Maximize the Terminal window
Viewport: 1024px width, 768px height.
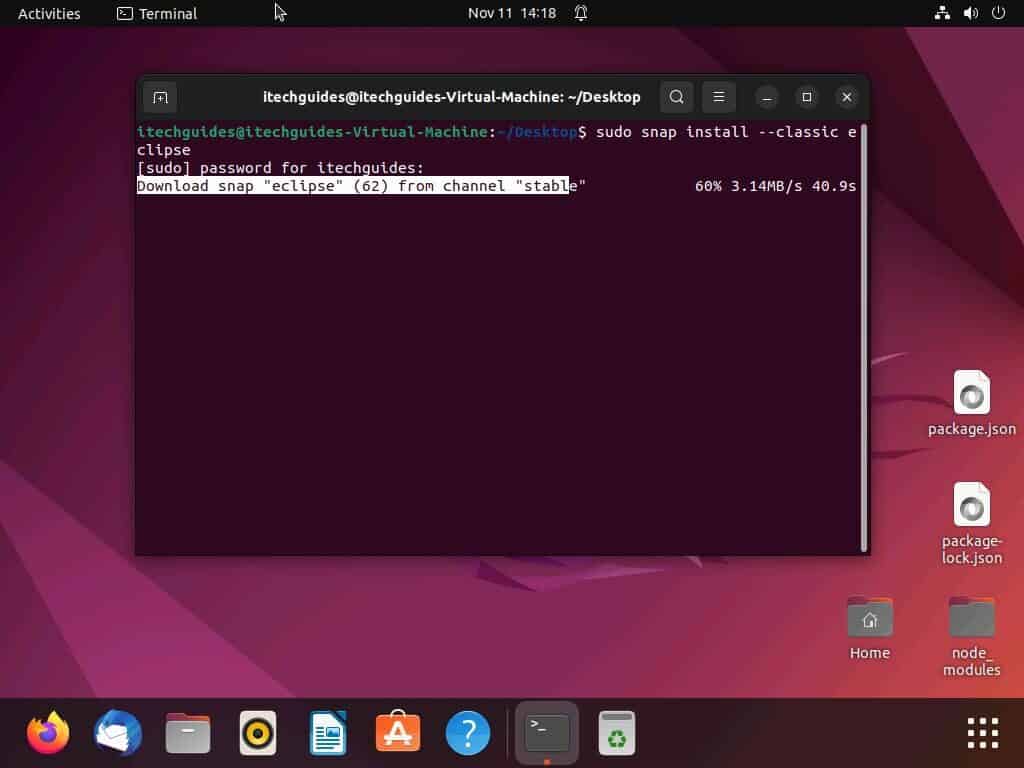(x=807, y=97)
